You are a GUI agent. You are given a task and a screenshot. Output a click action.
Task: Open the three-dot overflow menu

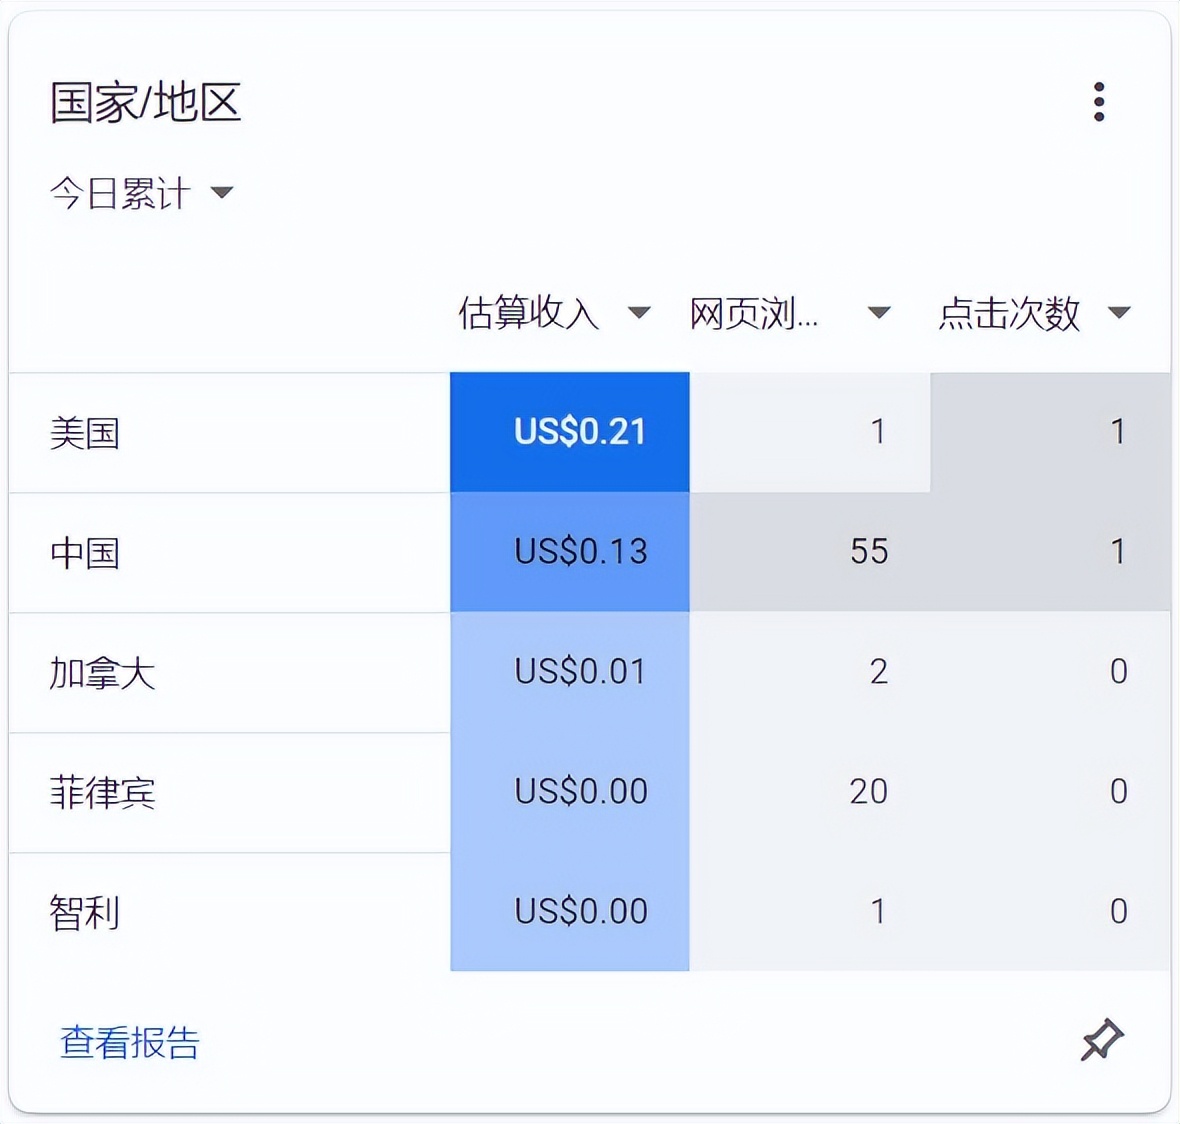1100,100
